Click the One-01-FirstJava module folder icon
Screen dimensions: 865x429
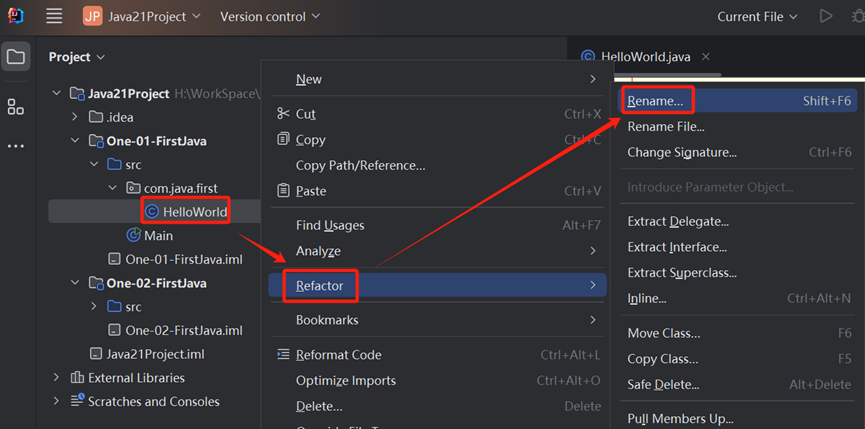coord(97,141)
